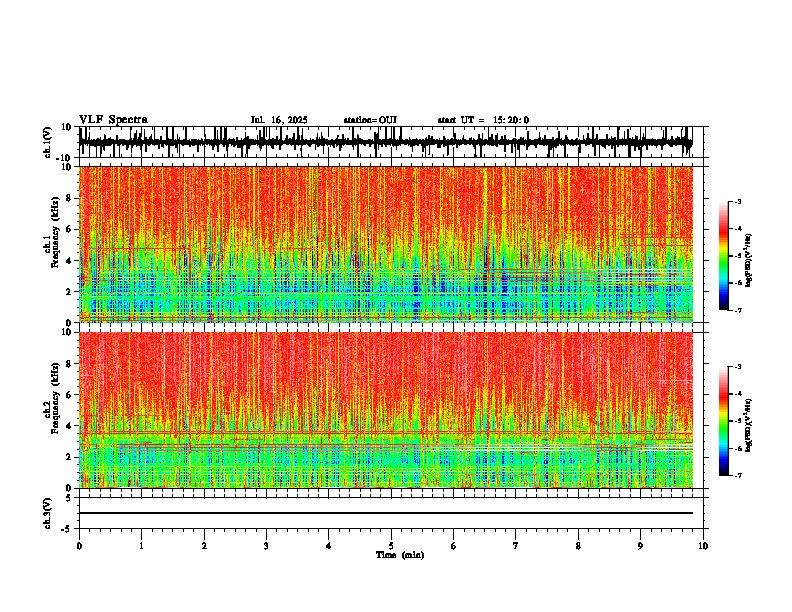The width and height of the screenshot is (792, 612).
Task: Click the color scale bar beside ch.1 spectrogram
Action: pos(724,256)
